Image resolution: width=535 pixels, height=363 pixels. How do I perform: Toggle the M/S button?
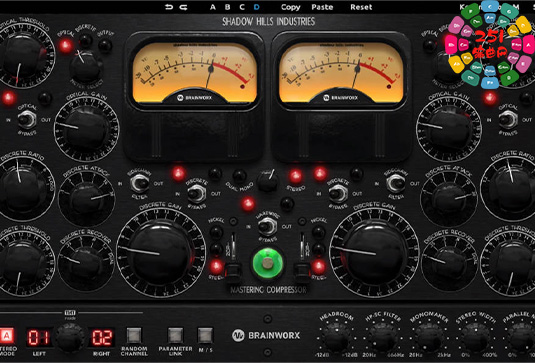click(205, 335)
